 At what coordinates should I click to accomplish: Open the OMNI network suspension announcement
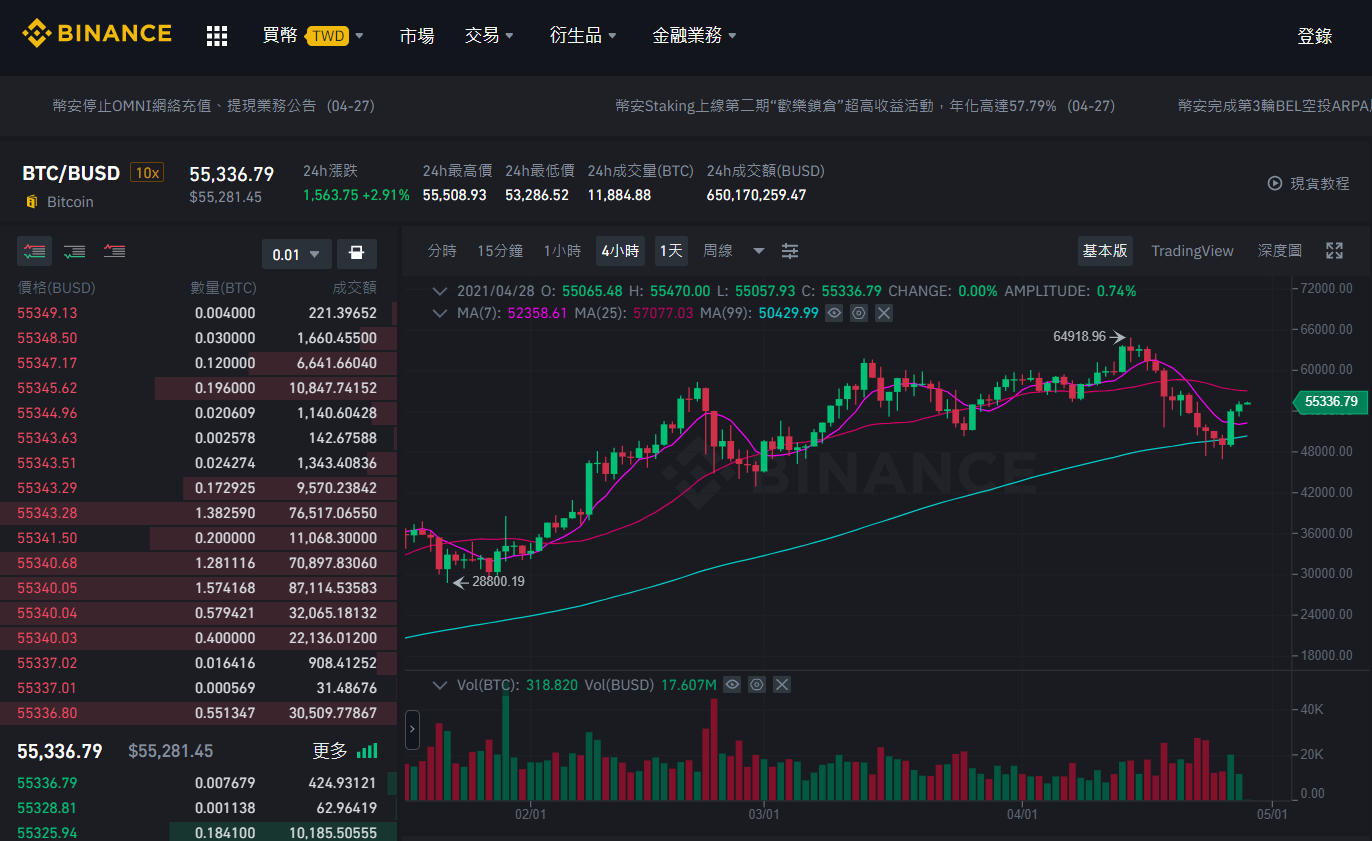click(214, 106)
